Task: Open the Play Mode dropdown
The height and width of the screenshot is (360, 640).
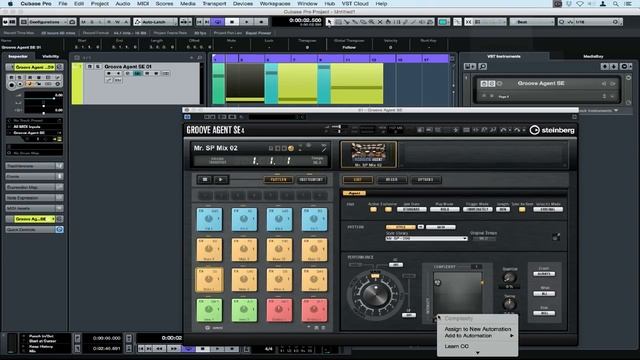Action: click(444, 209)
